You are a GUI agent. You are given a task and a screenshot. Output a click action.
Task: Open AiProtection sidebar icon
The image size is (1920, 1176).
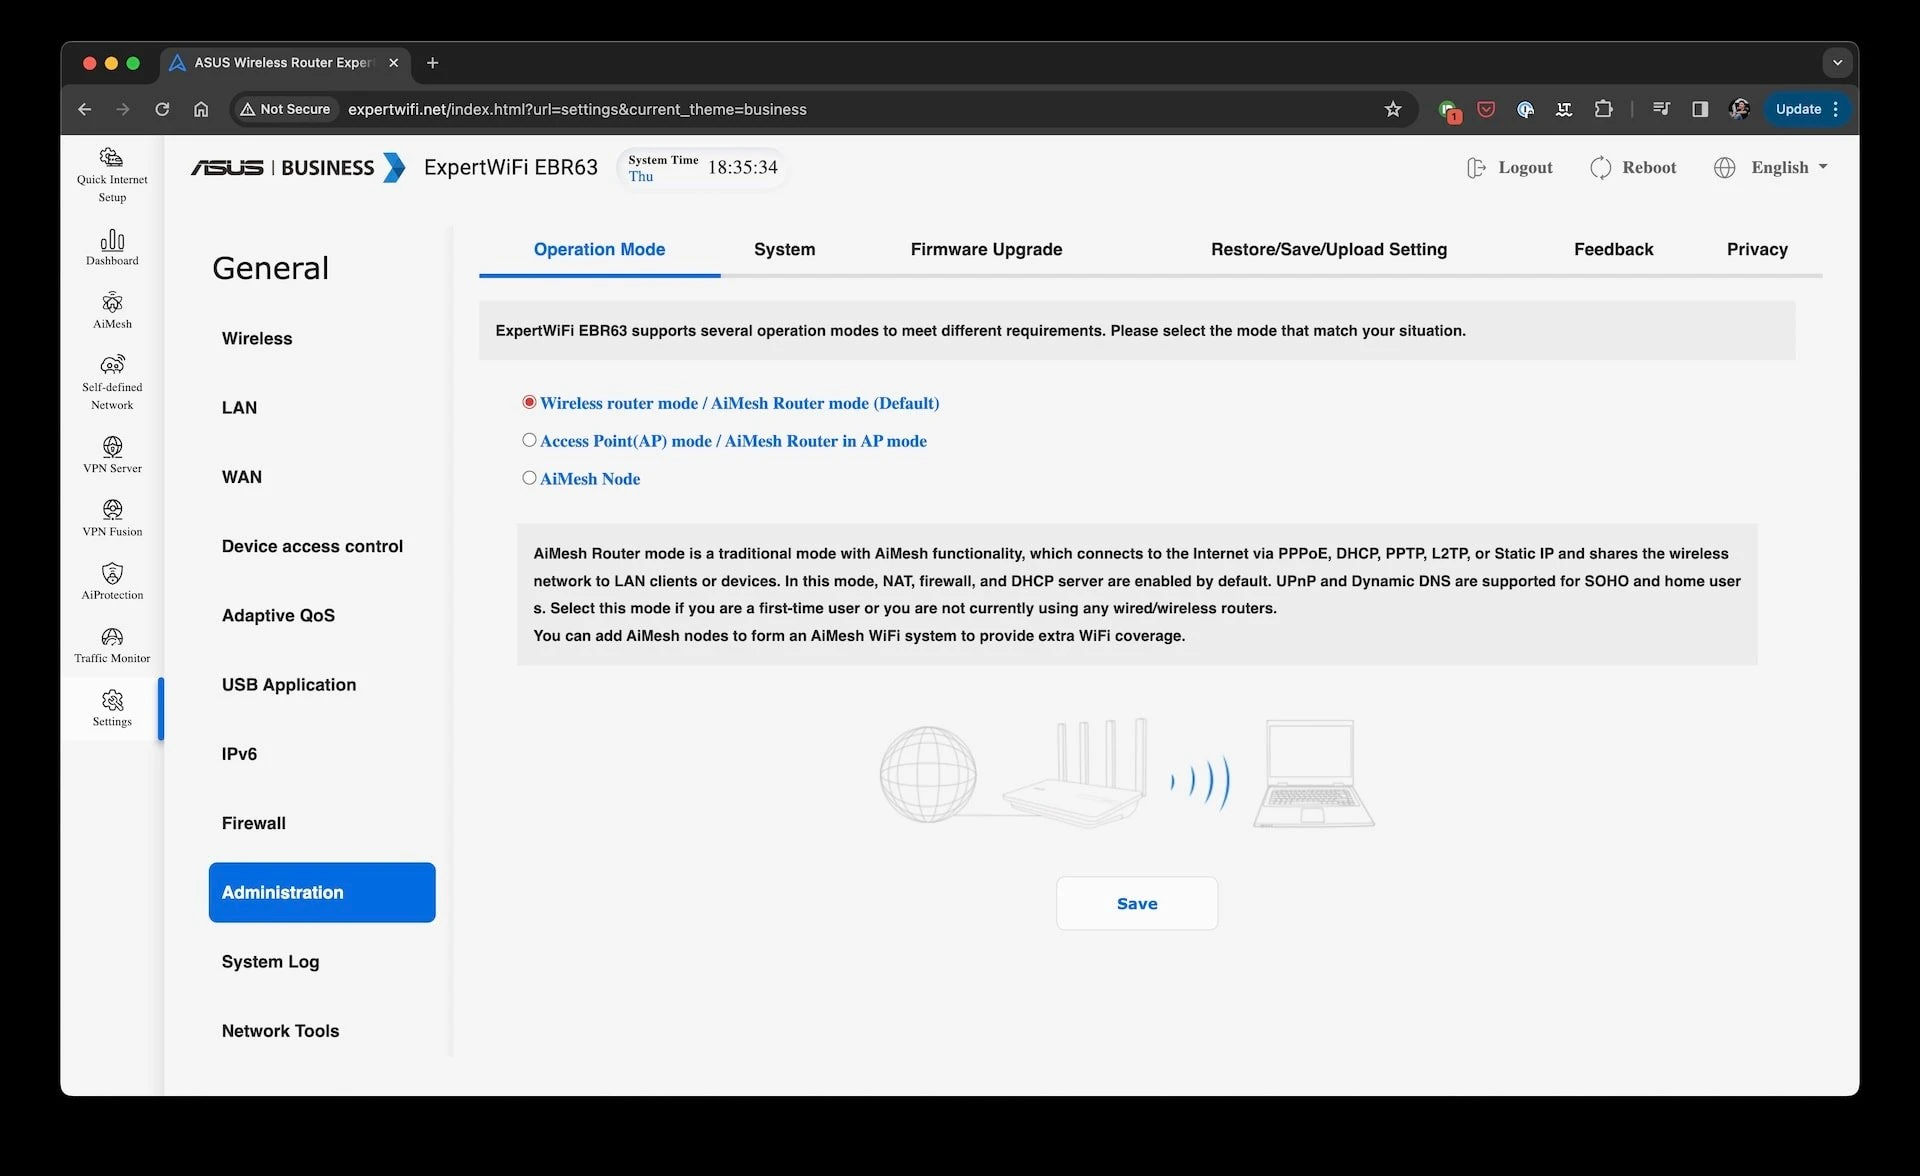(112, 581)
